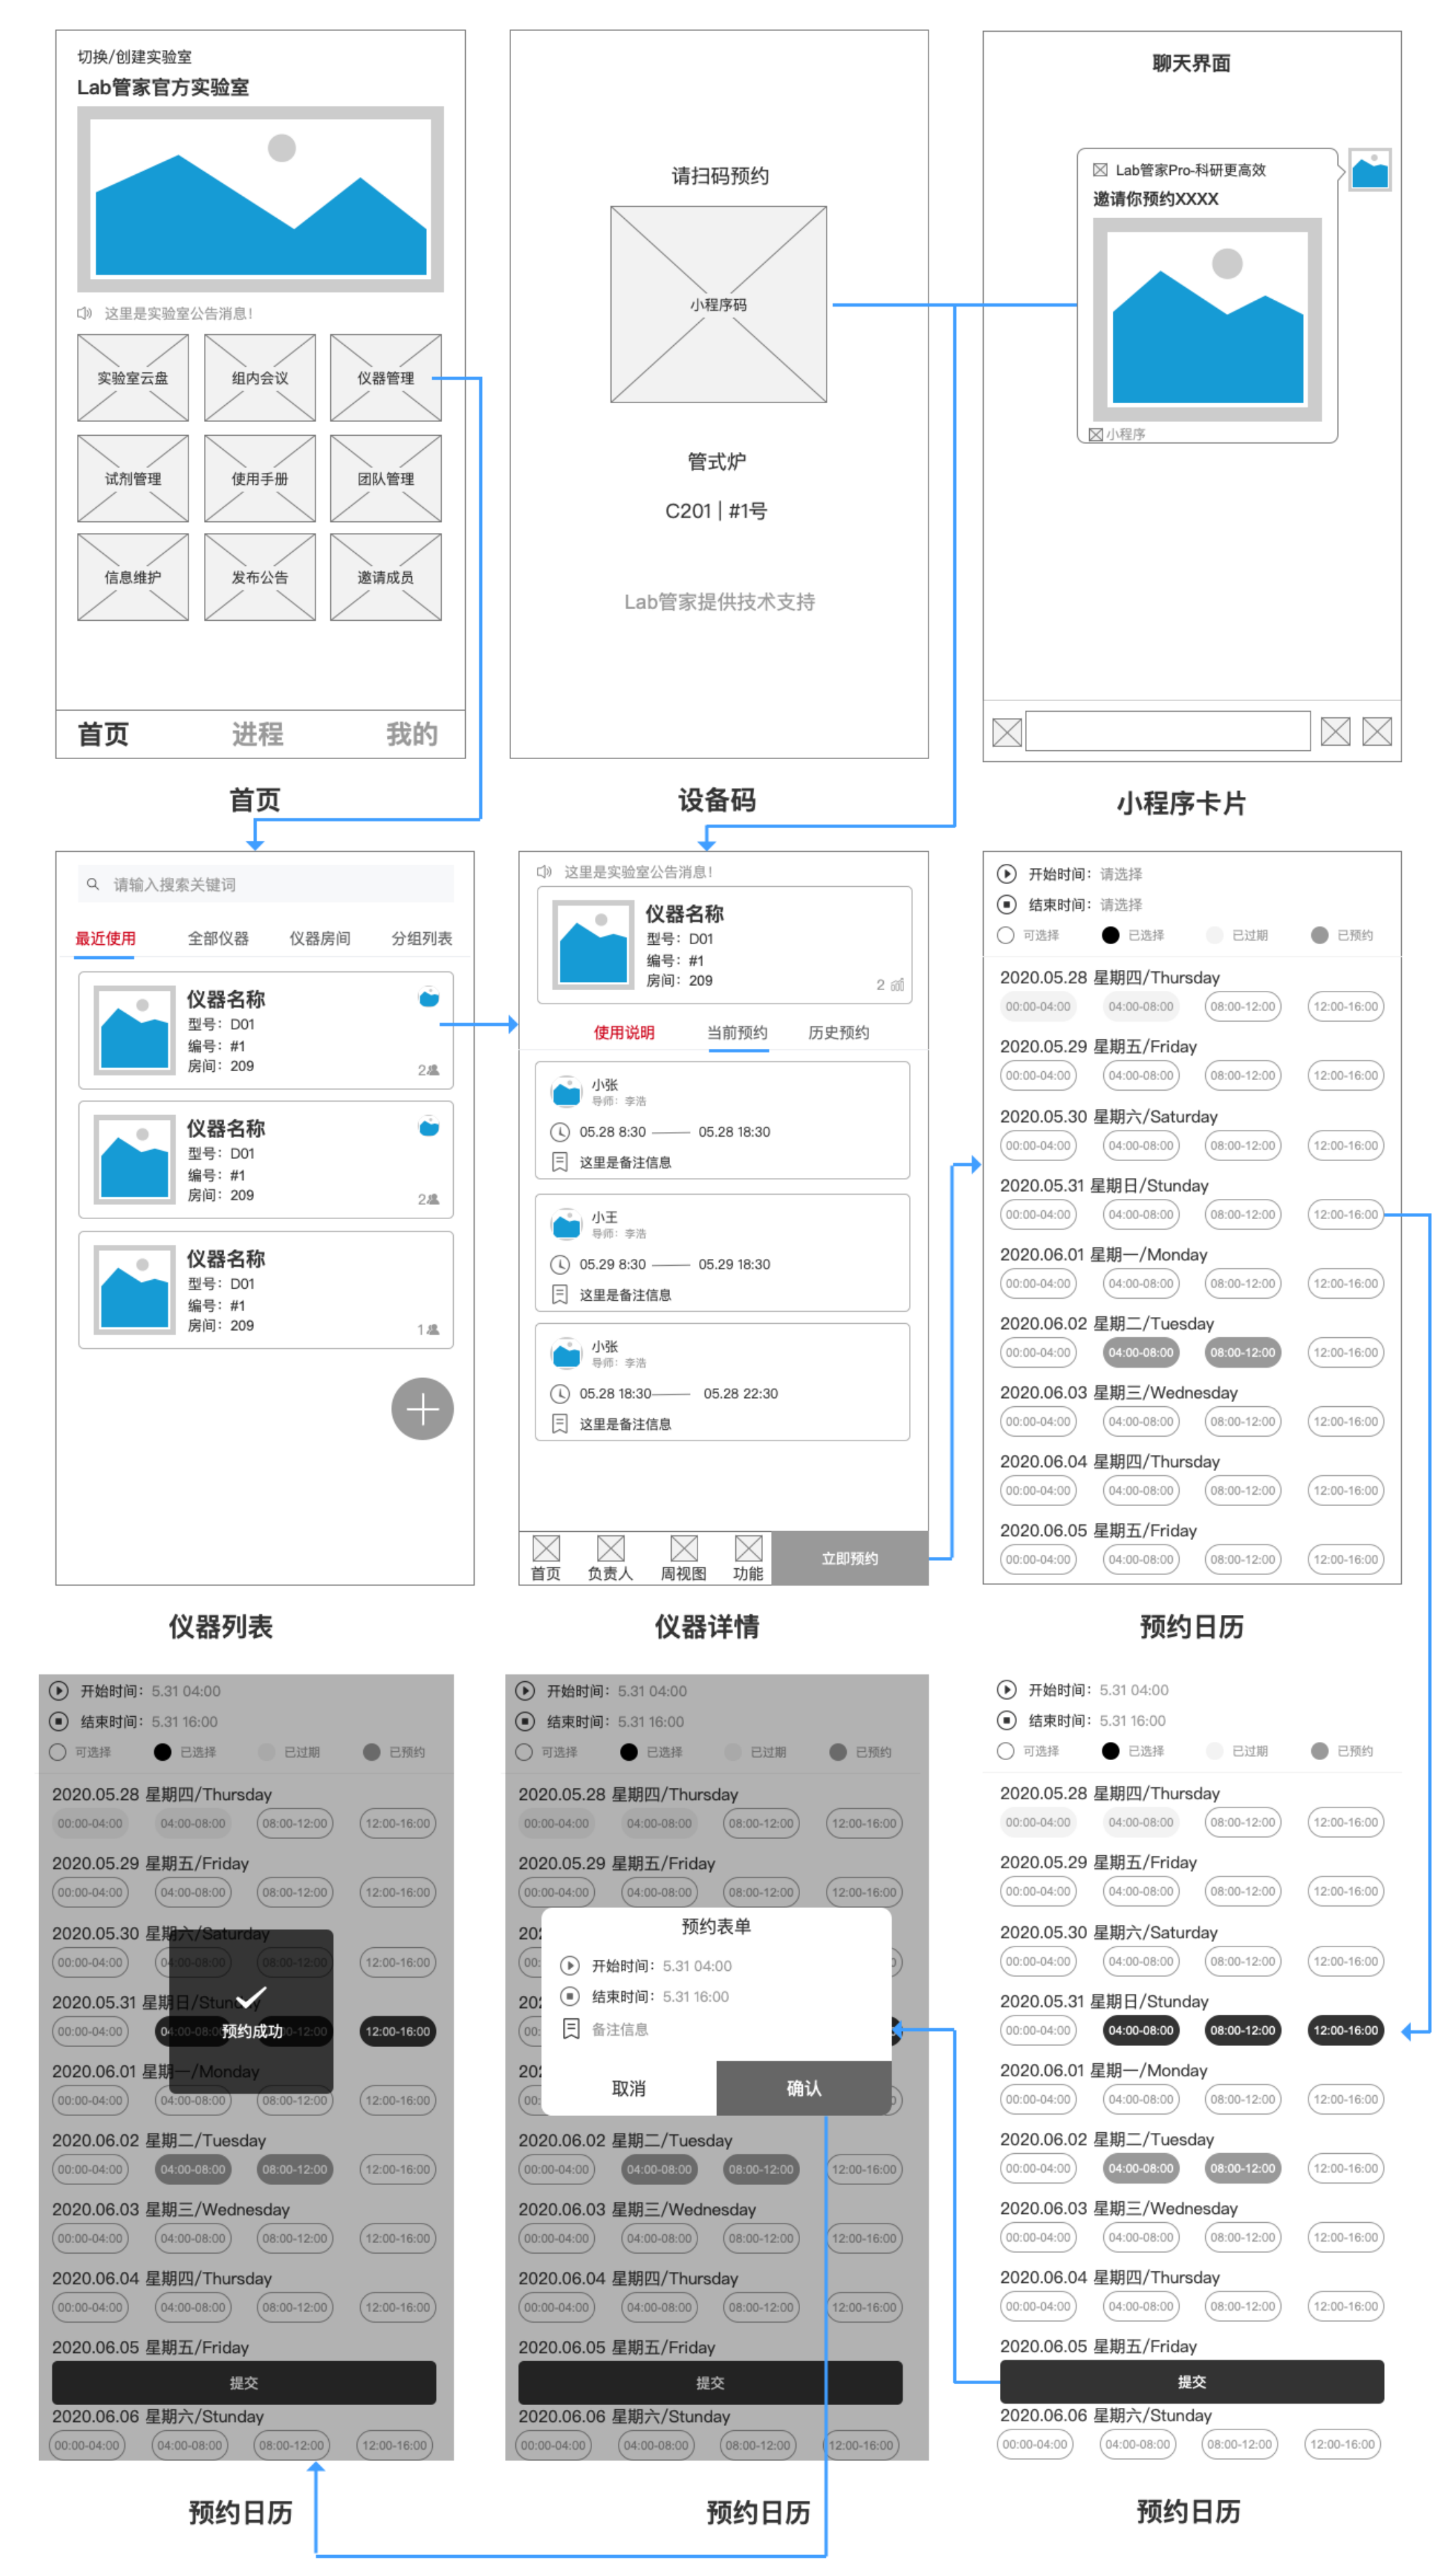Open 组内会议 on the home page grid
1449x2576 pixels.
tap(260, 378)
